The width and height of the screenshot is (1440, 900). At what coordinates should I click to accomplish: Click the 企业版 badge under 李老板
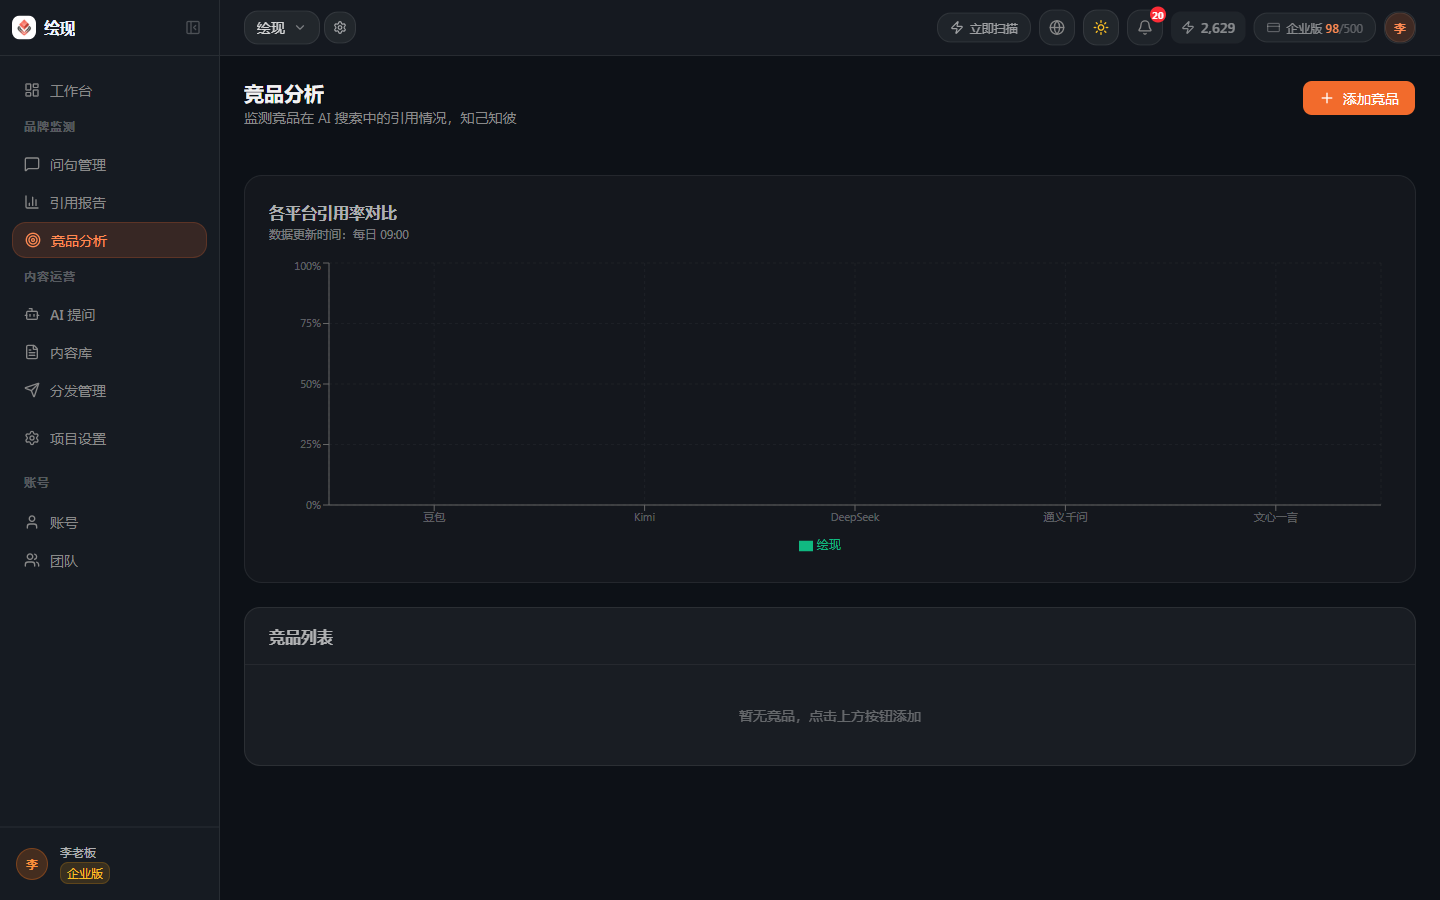pos(85,873)
